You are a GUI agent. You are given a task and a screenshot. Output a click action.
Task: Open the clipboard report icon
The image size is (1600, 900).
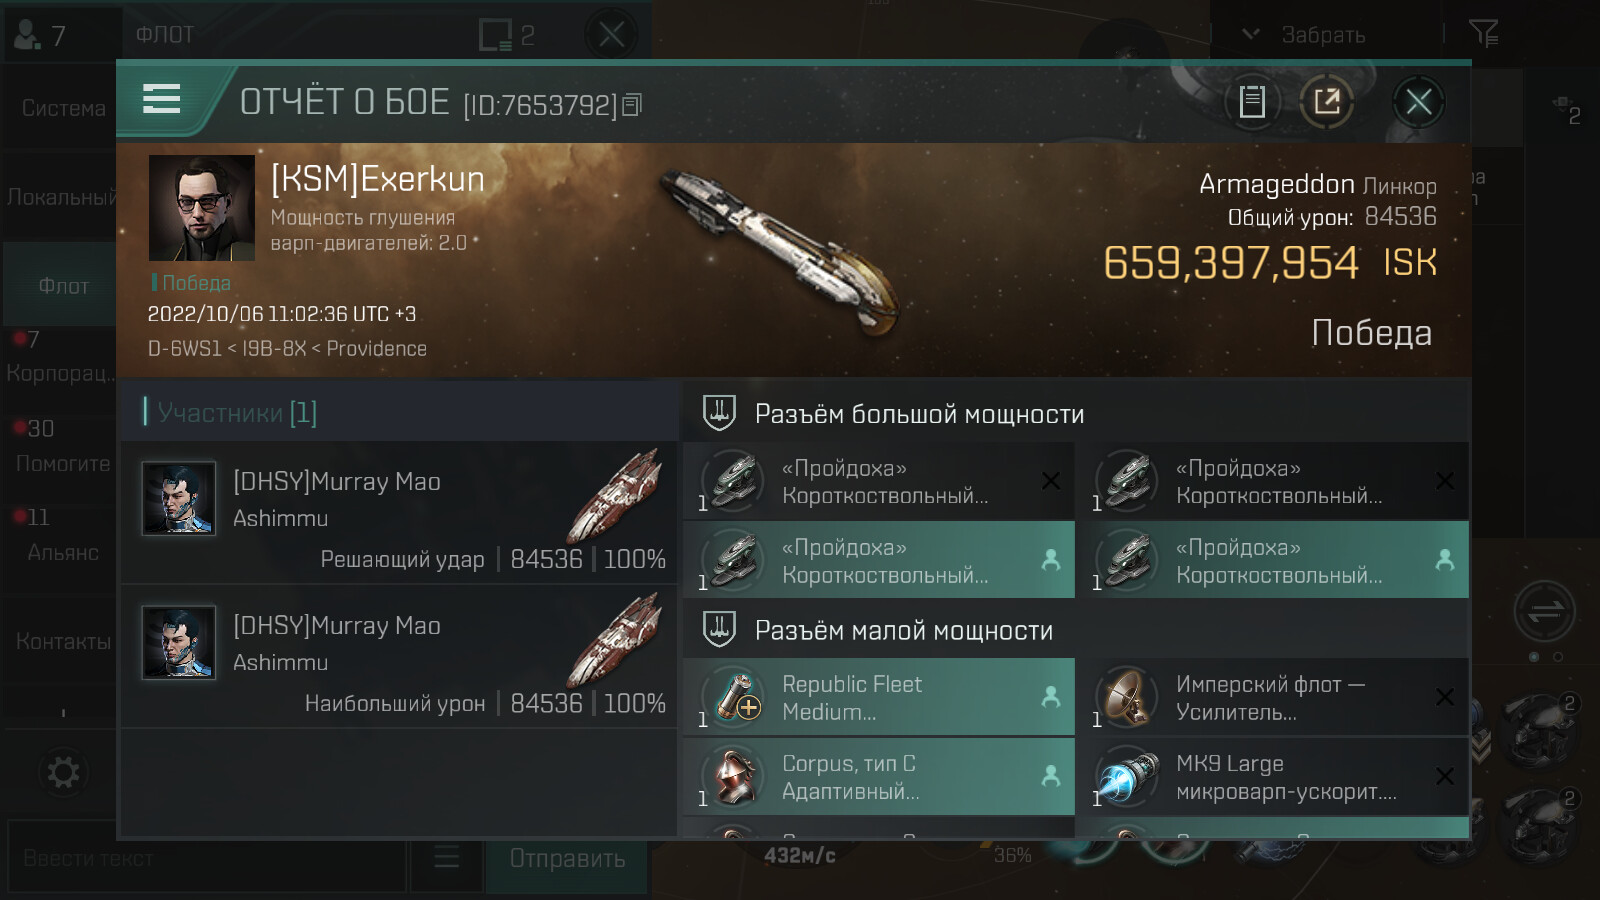tap(1252, 101)
